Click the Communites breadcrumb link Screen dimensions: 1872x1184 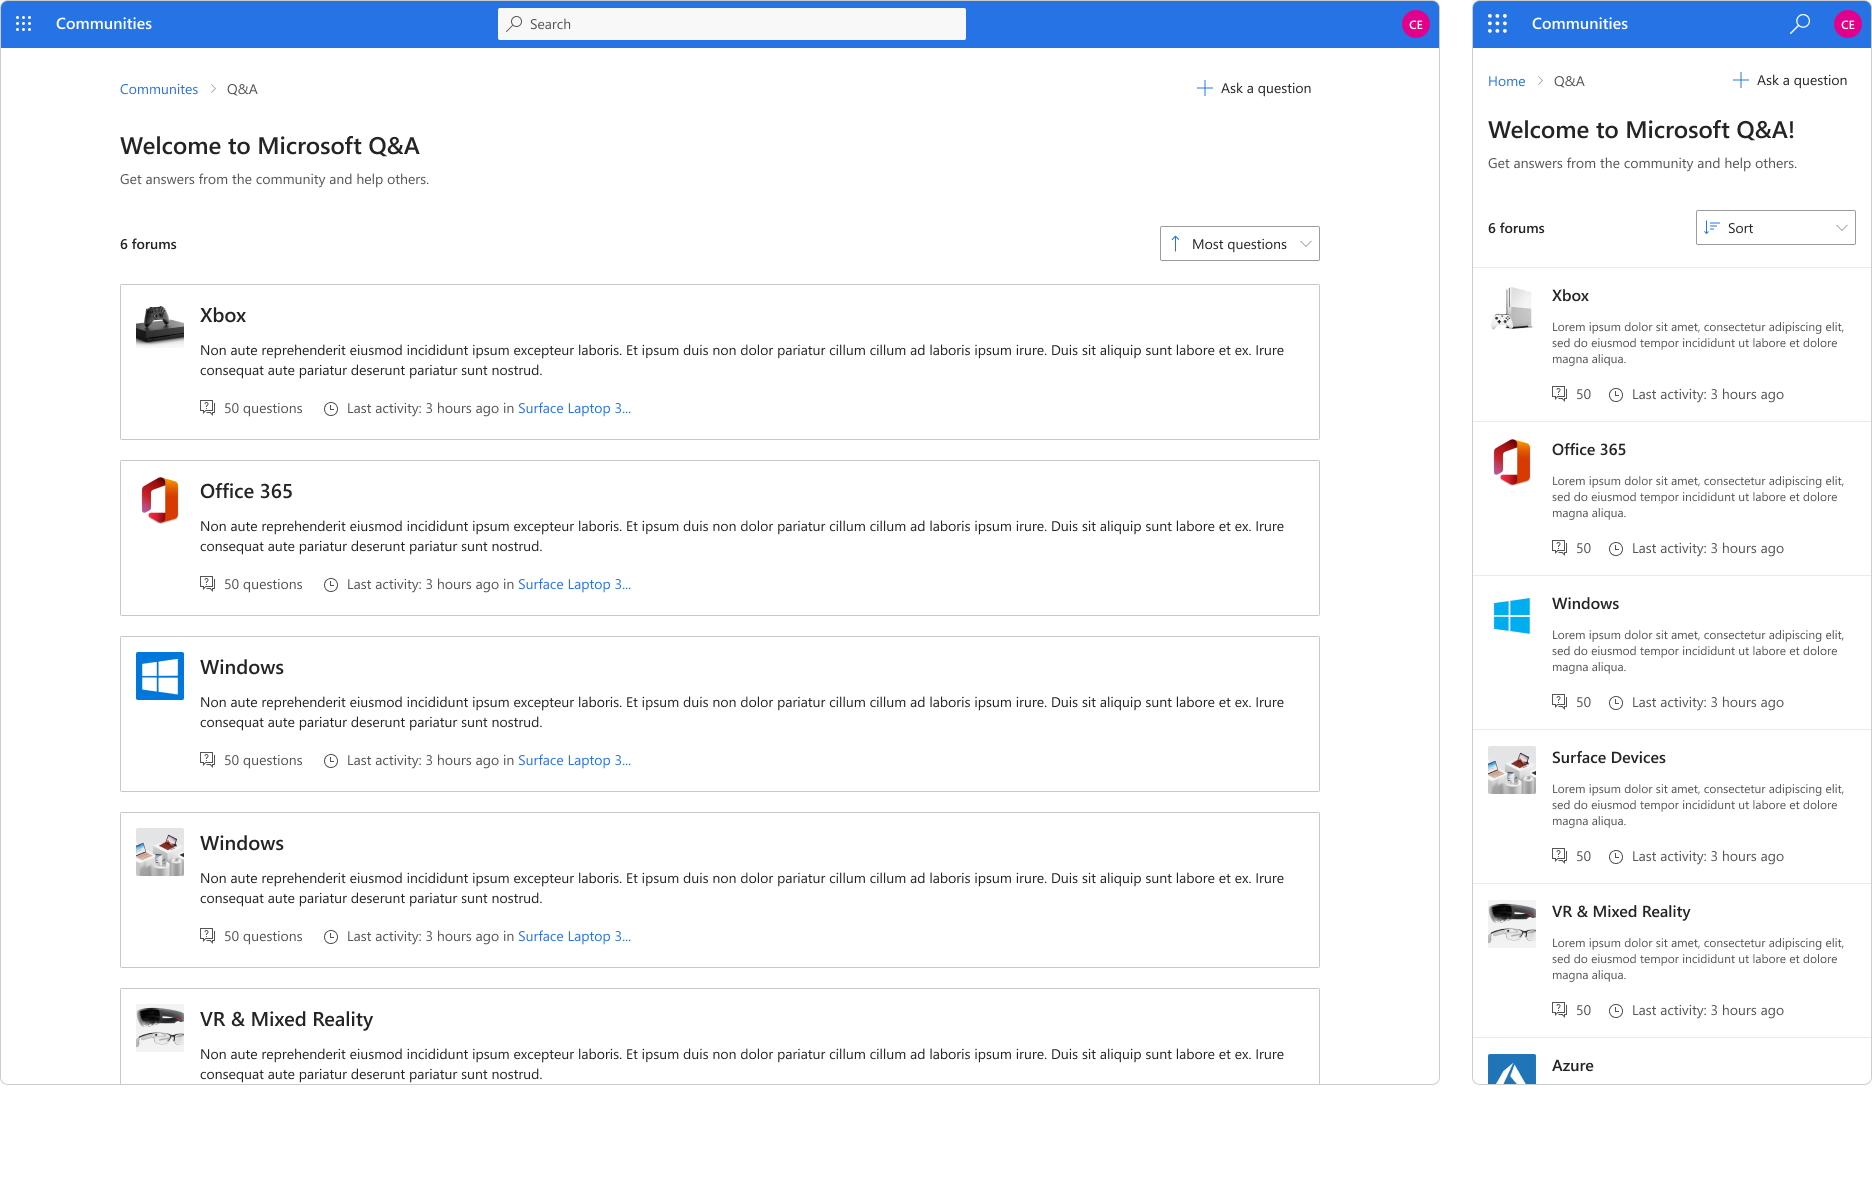click(x=159, y=89)
